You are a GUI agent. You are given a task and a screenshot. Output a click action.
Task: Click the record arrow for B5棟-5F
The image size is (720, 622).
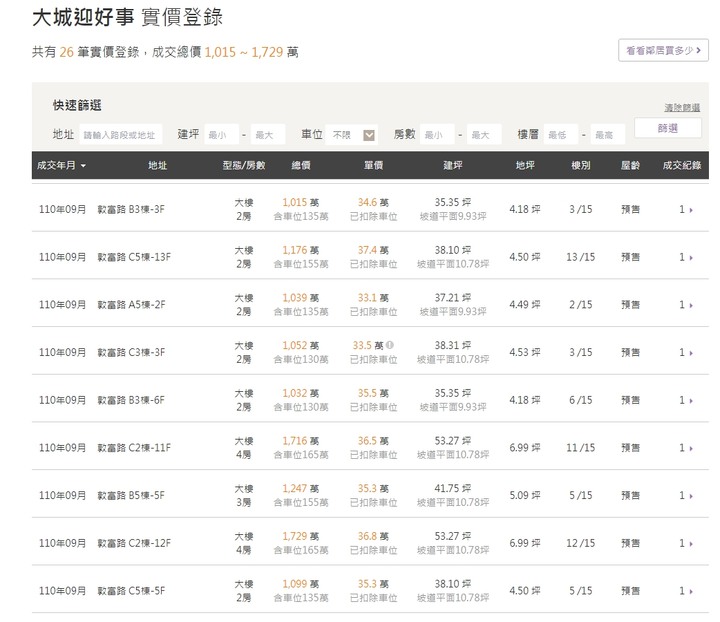(689, 496)
